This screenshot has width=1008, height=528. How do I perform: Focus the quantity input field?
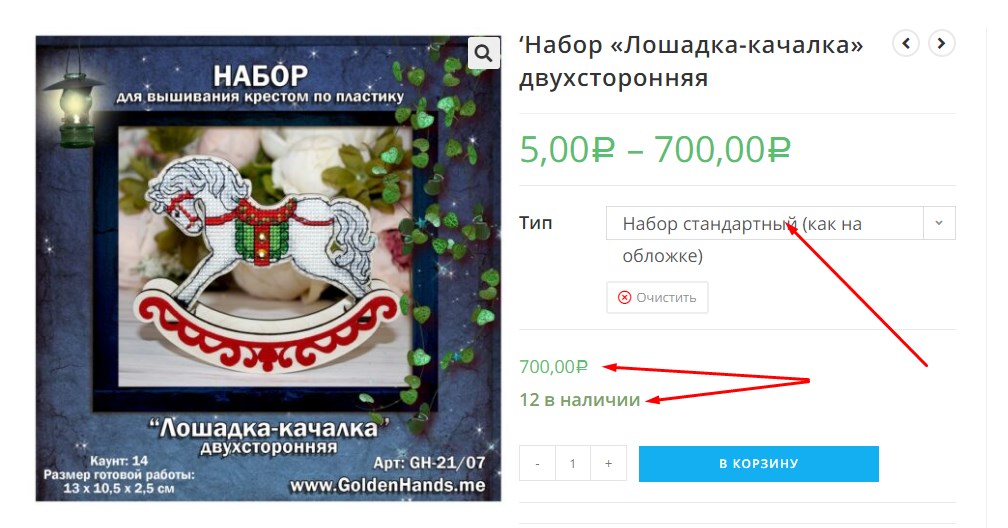click(573, 464)
